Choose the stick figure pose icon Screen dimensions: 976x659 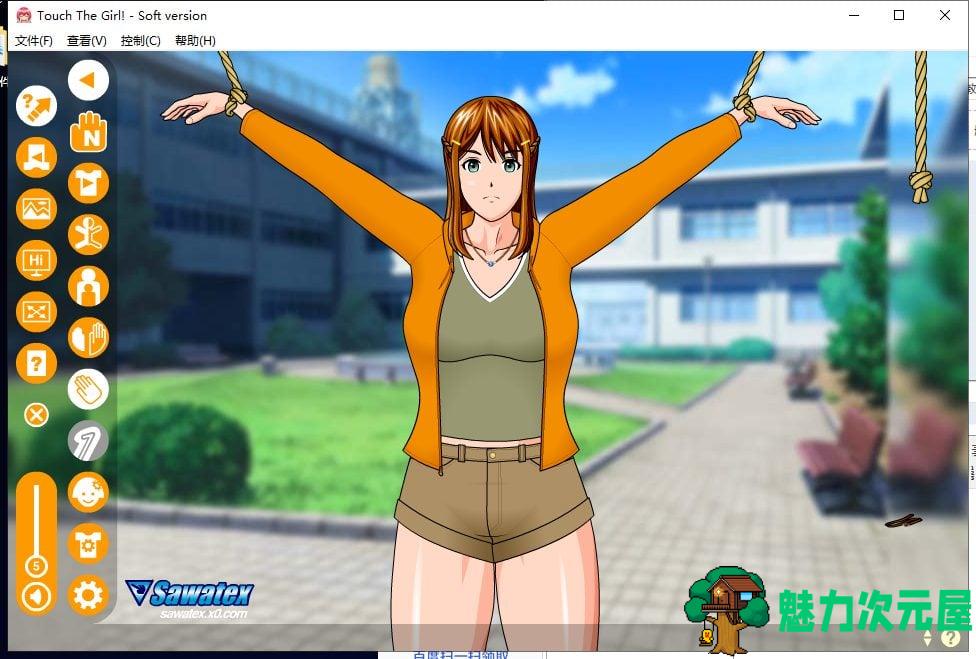pyautogui.click(x=88, y=235)
